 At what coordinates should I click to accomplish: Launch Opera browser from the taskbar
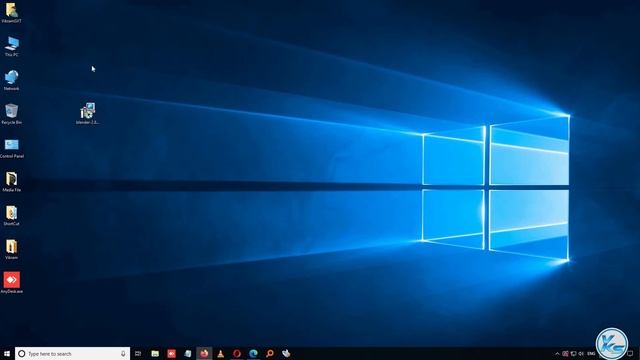237,353
